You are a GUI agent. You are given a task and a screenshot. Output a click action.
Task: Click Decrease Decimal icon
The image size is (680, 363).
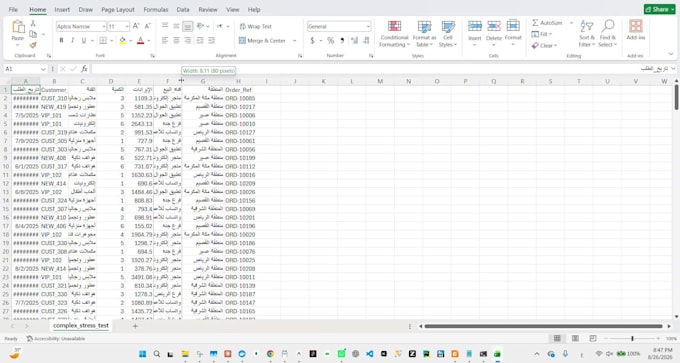[x=366, y=40]
